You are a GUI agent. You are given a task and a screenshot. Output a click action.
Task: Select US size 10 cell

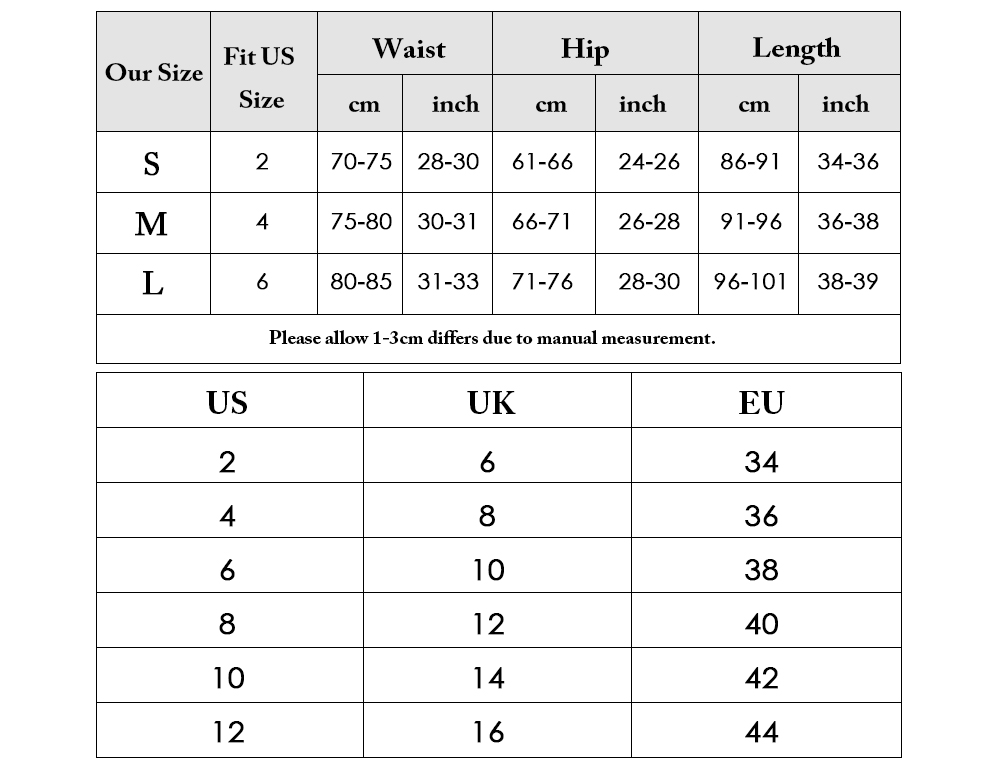pyautogui.click(x=230, y=675)
